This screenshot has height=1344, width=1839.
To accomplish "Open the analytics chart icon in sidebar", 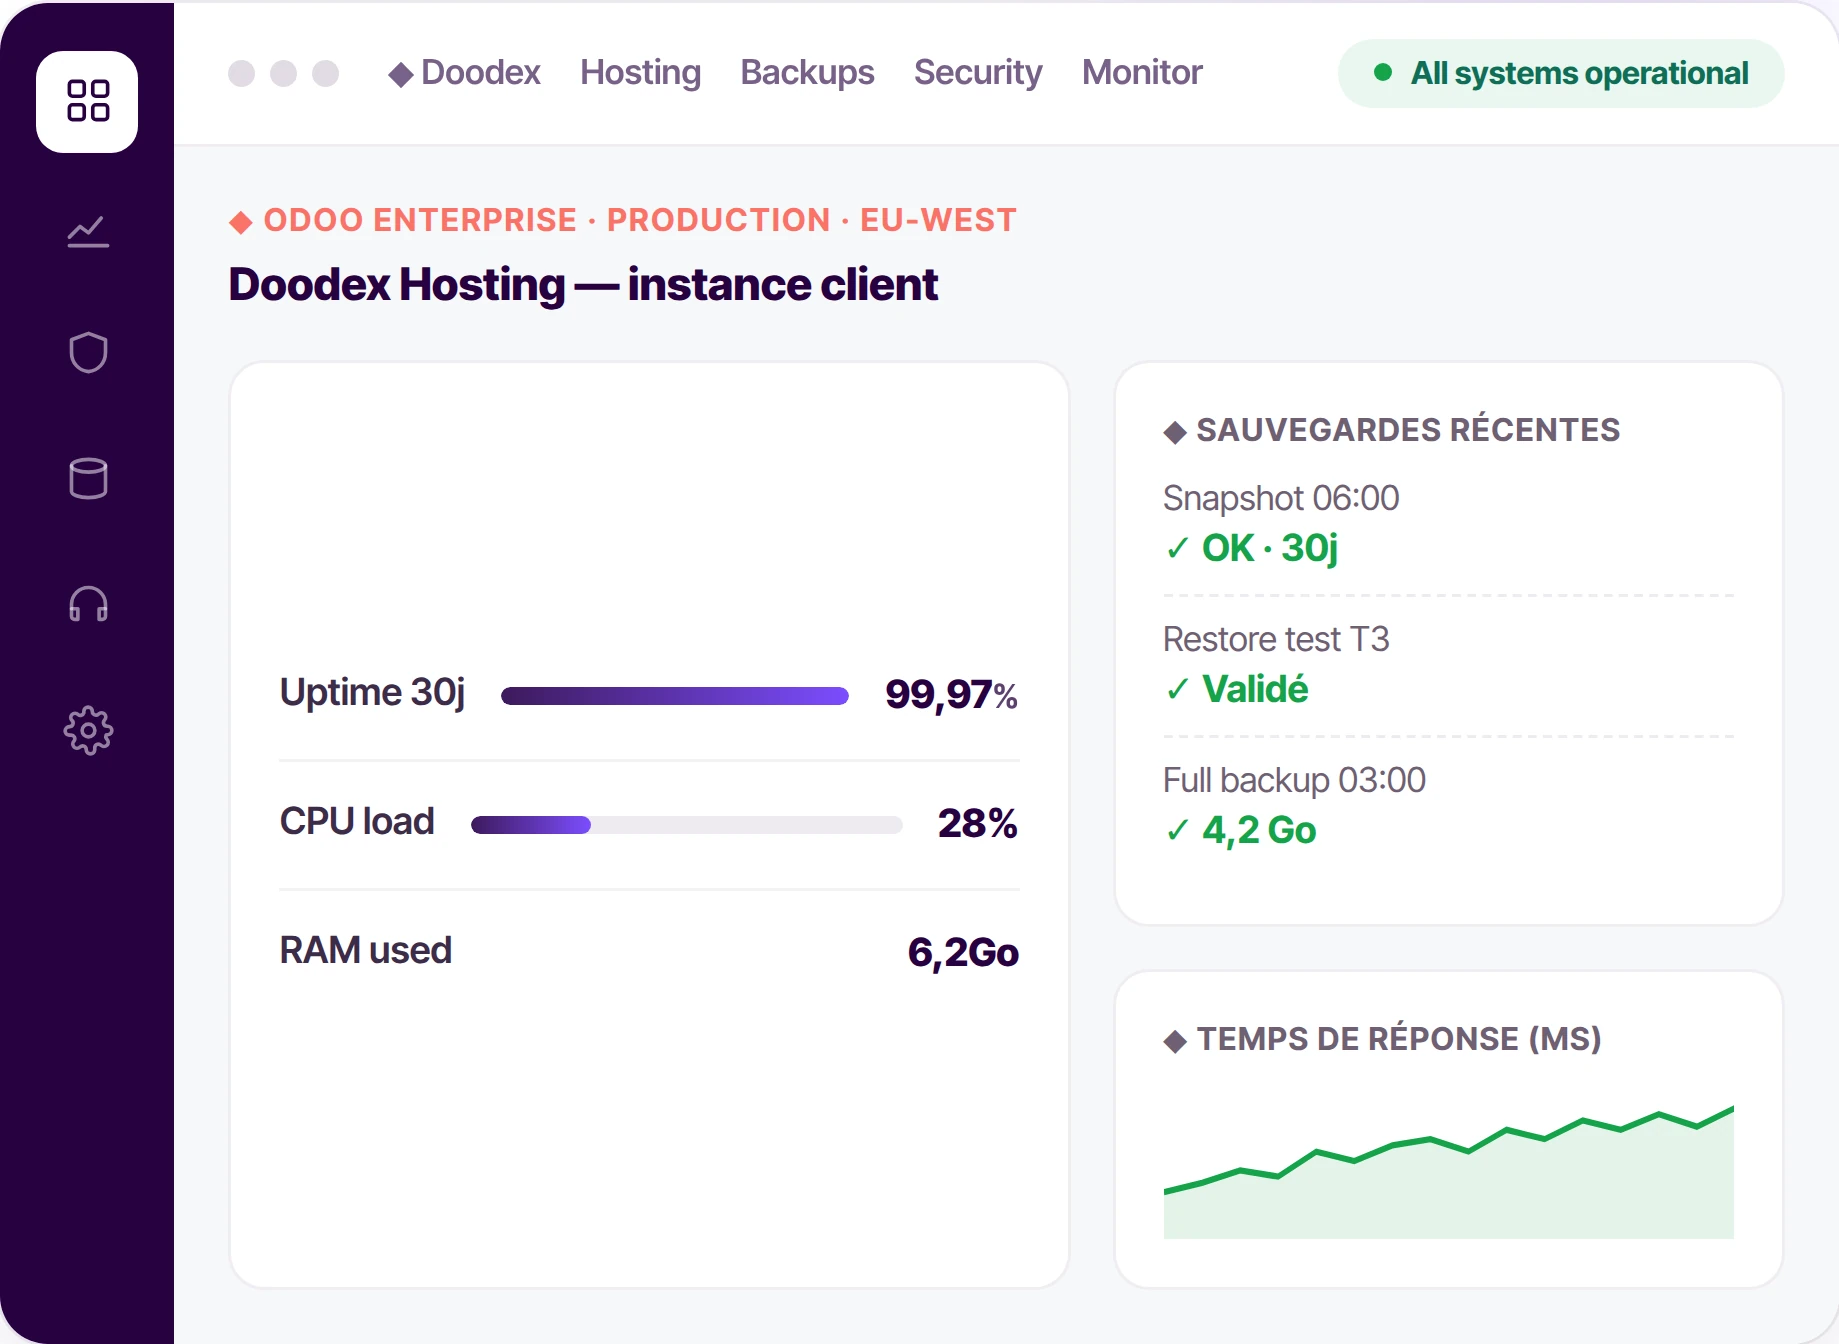I will (x=88, y=231).
